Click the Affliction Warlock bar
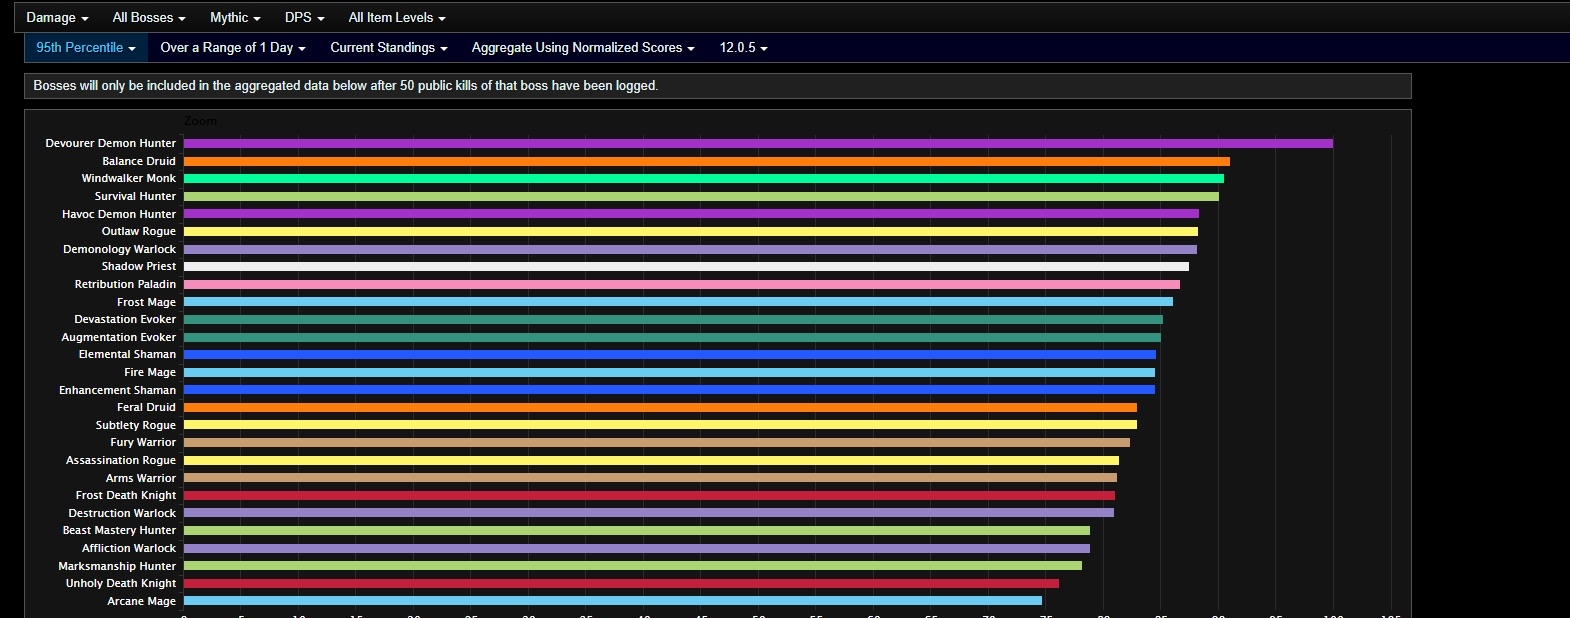 (637, 548)
